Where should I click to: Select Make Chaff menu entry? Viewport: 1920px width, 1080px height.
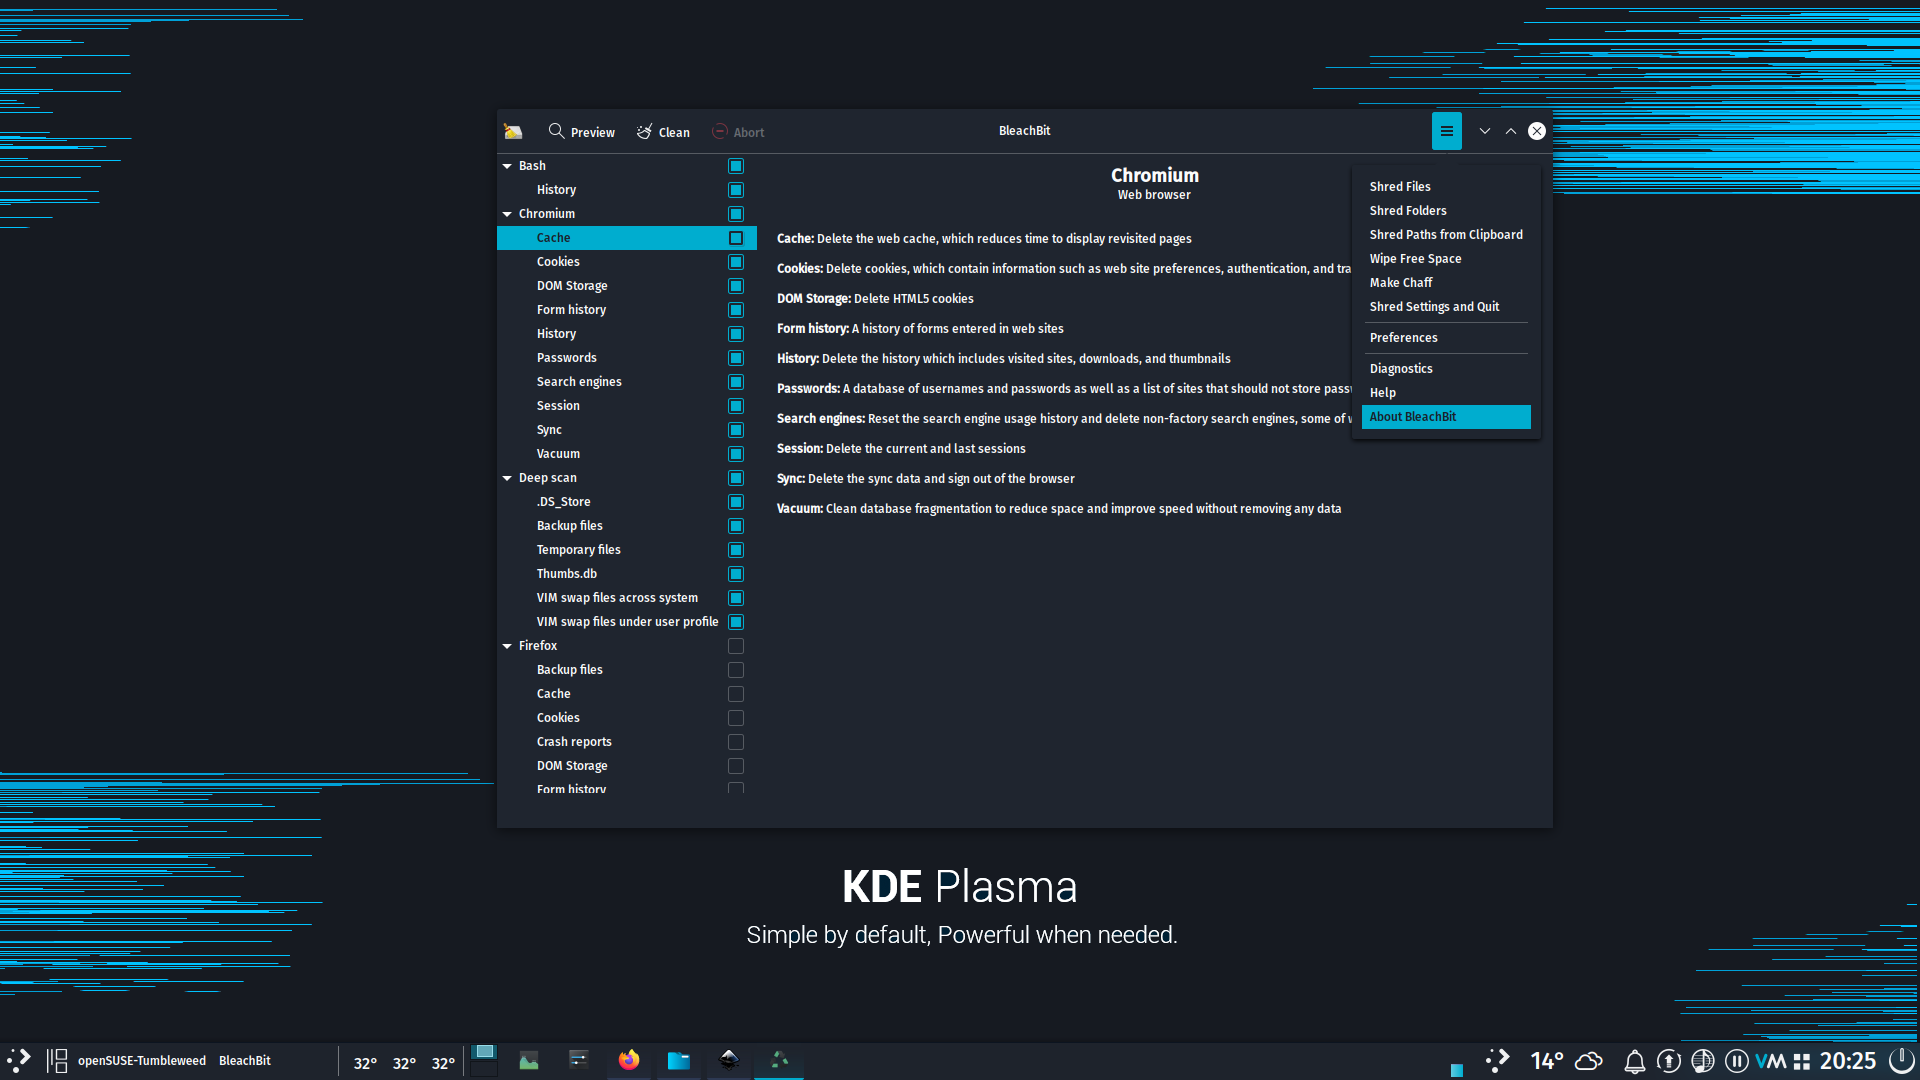coord(1446,283)
